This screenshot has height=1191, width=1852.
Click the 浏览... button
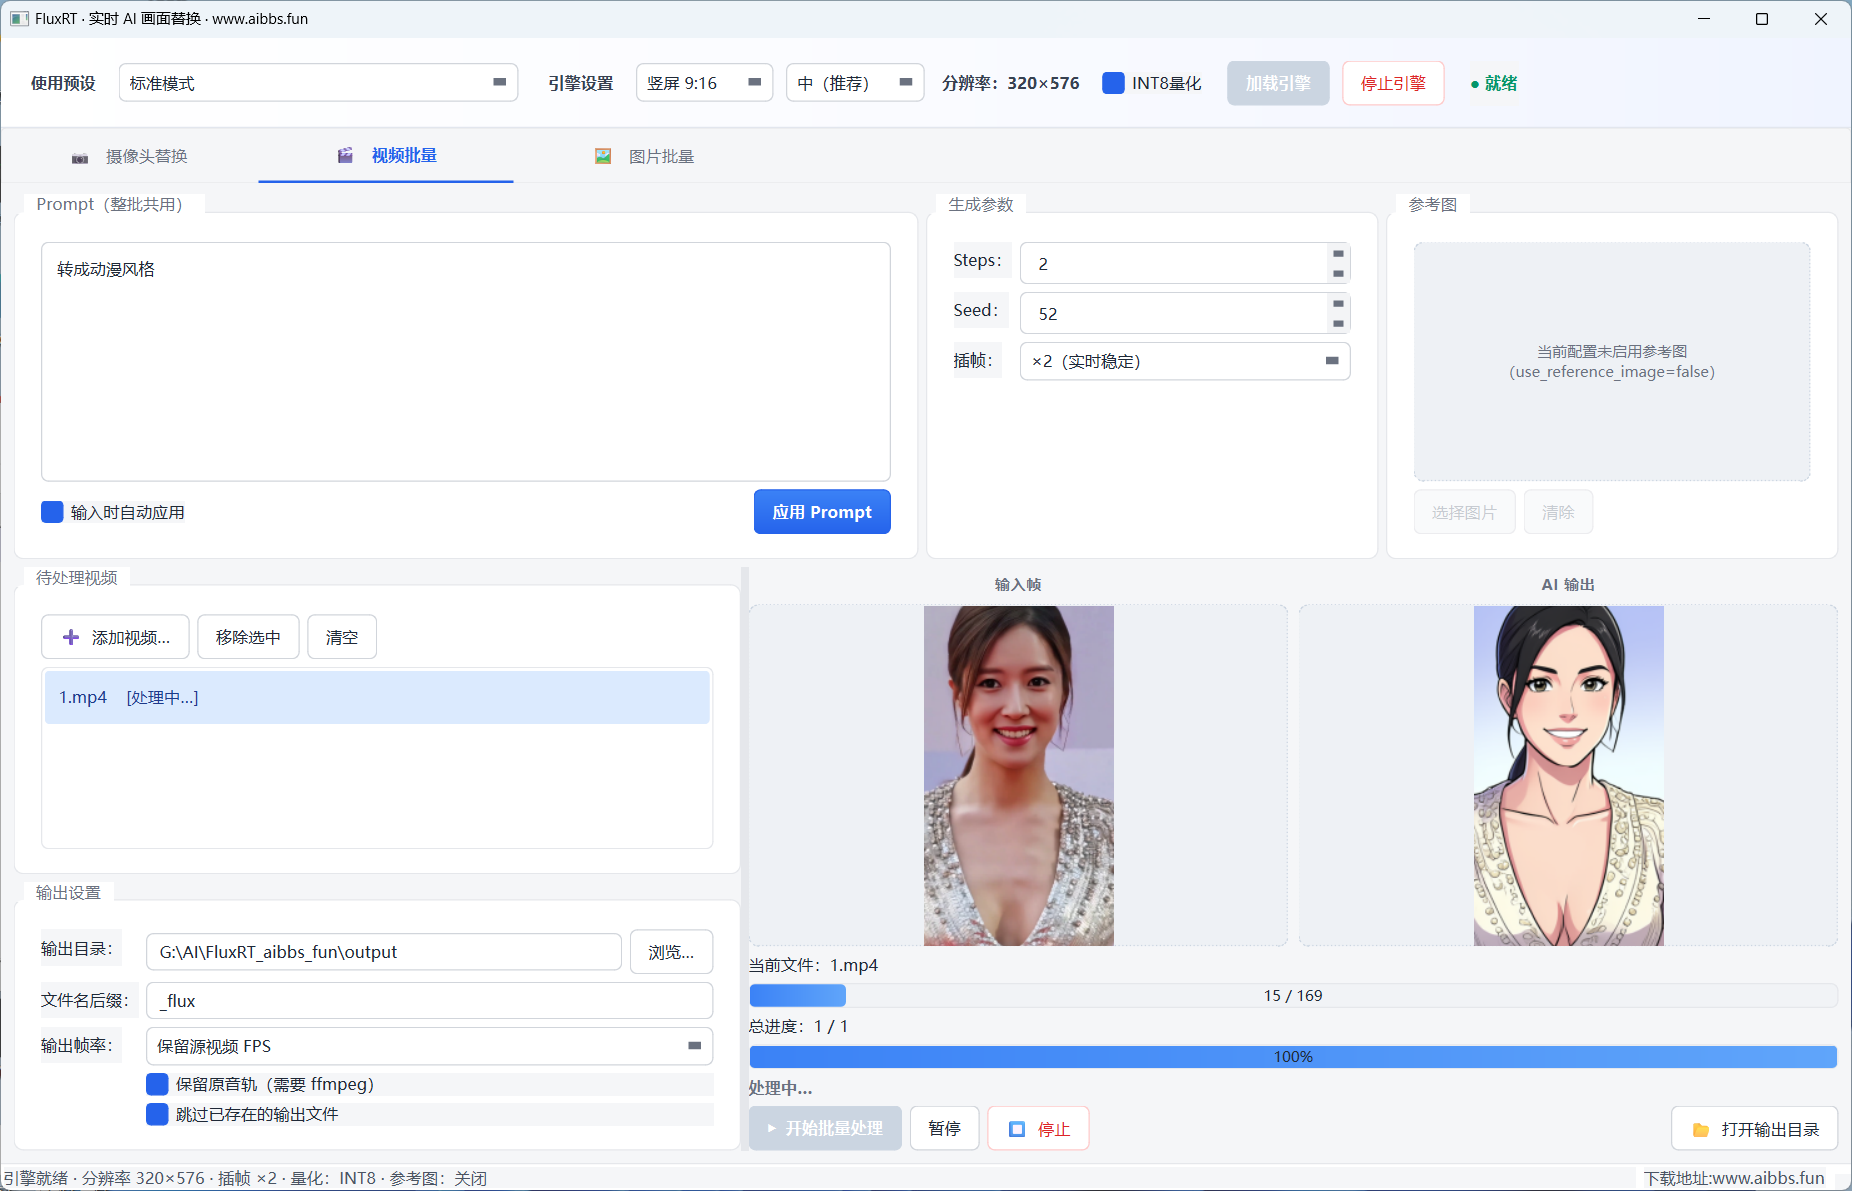[671, 952]
